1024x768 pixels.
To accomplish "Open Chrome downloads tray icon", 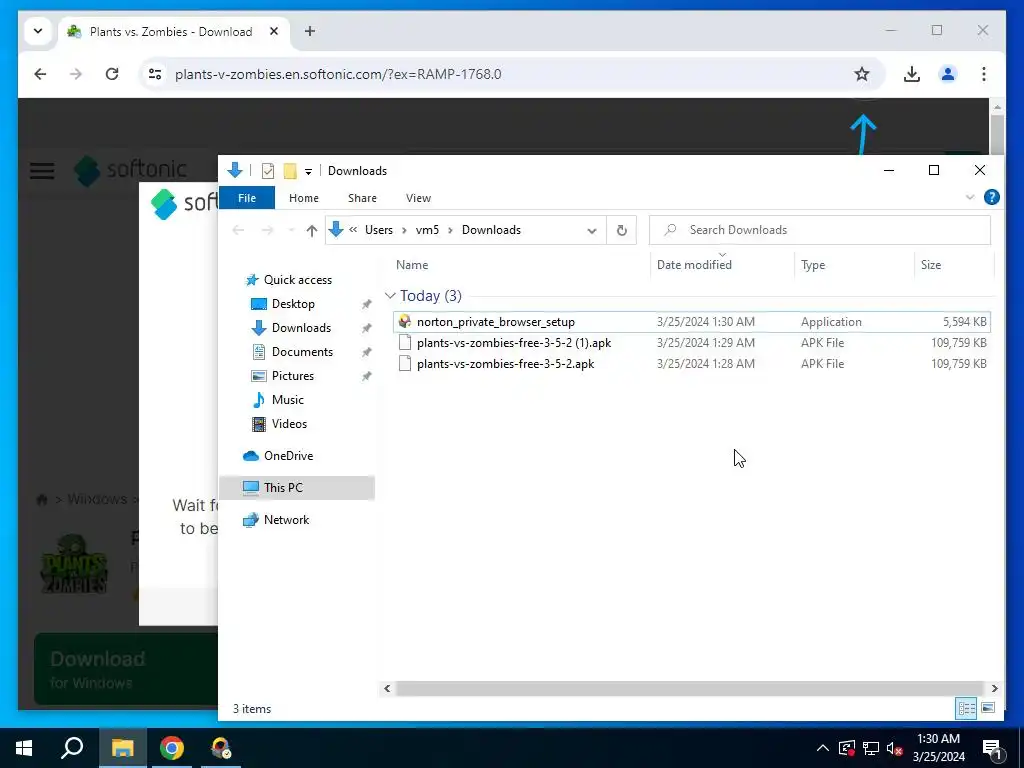I will pyautogui.click(x=912, y=74).
